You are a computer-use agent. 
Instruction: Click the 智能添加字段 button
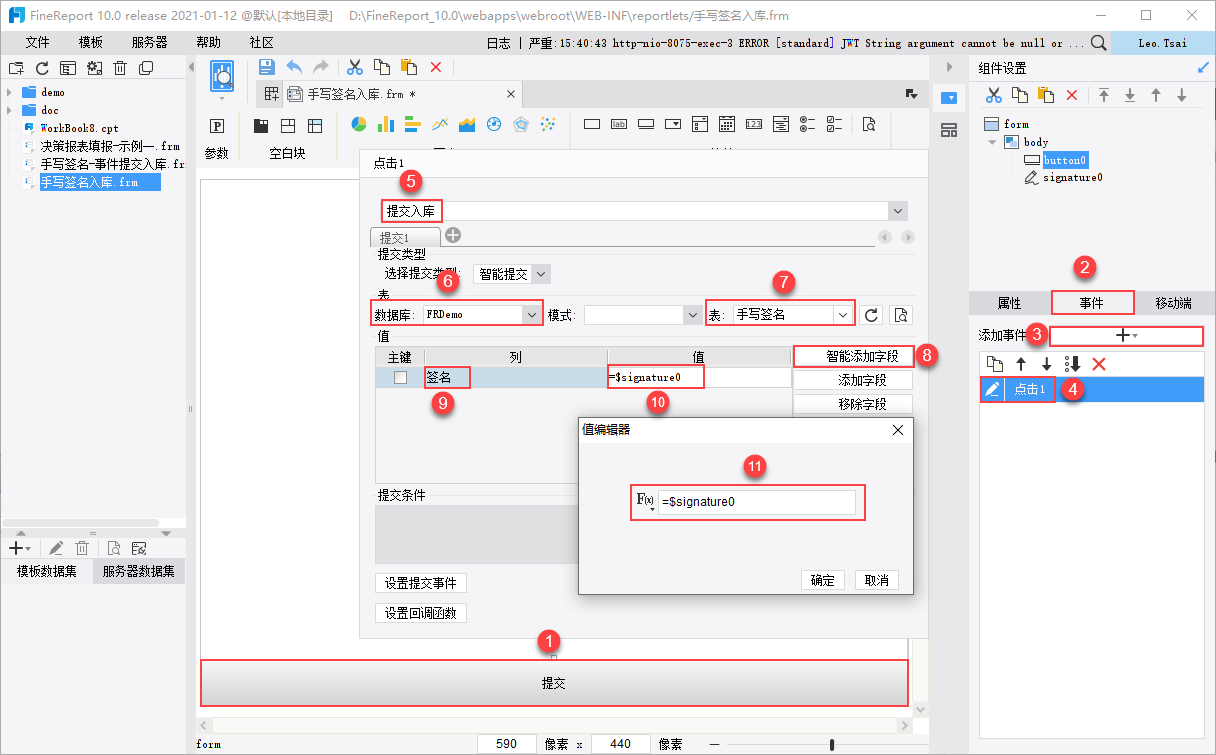click(x=853, y=355)
